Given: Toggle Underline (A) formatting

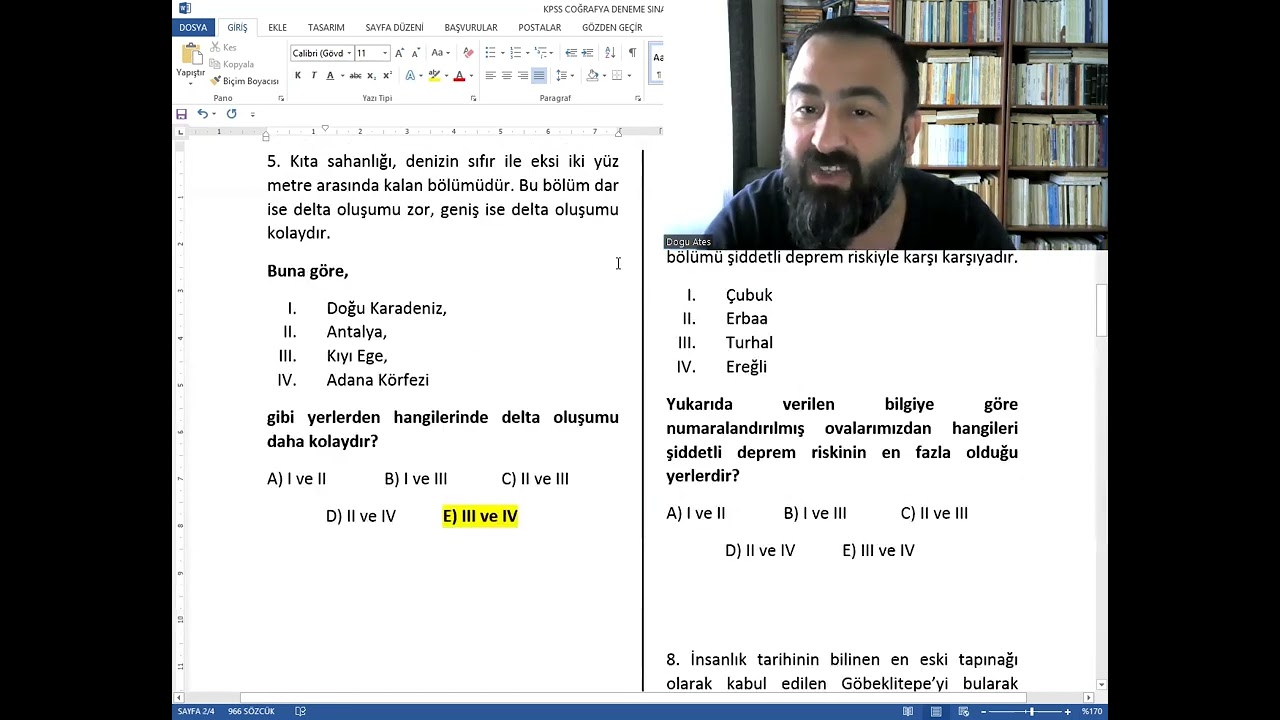Looking at the screenshot, I should 329,76.
